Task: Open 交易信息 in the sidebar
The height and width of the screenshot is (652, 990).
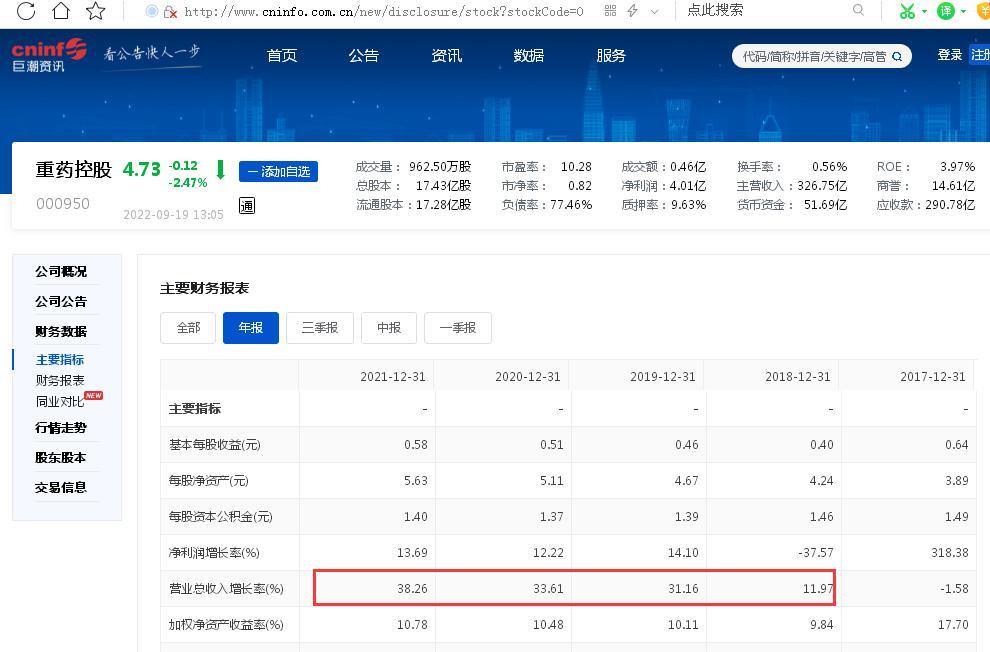Action: pyautogui.click(x=61, y=487)
